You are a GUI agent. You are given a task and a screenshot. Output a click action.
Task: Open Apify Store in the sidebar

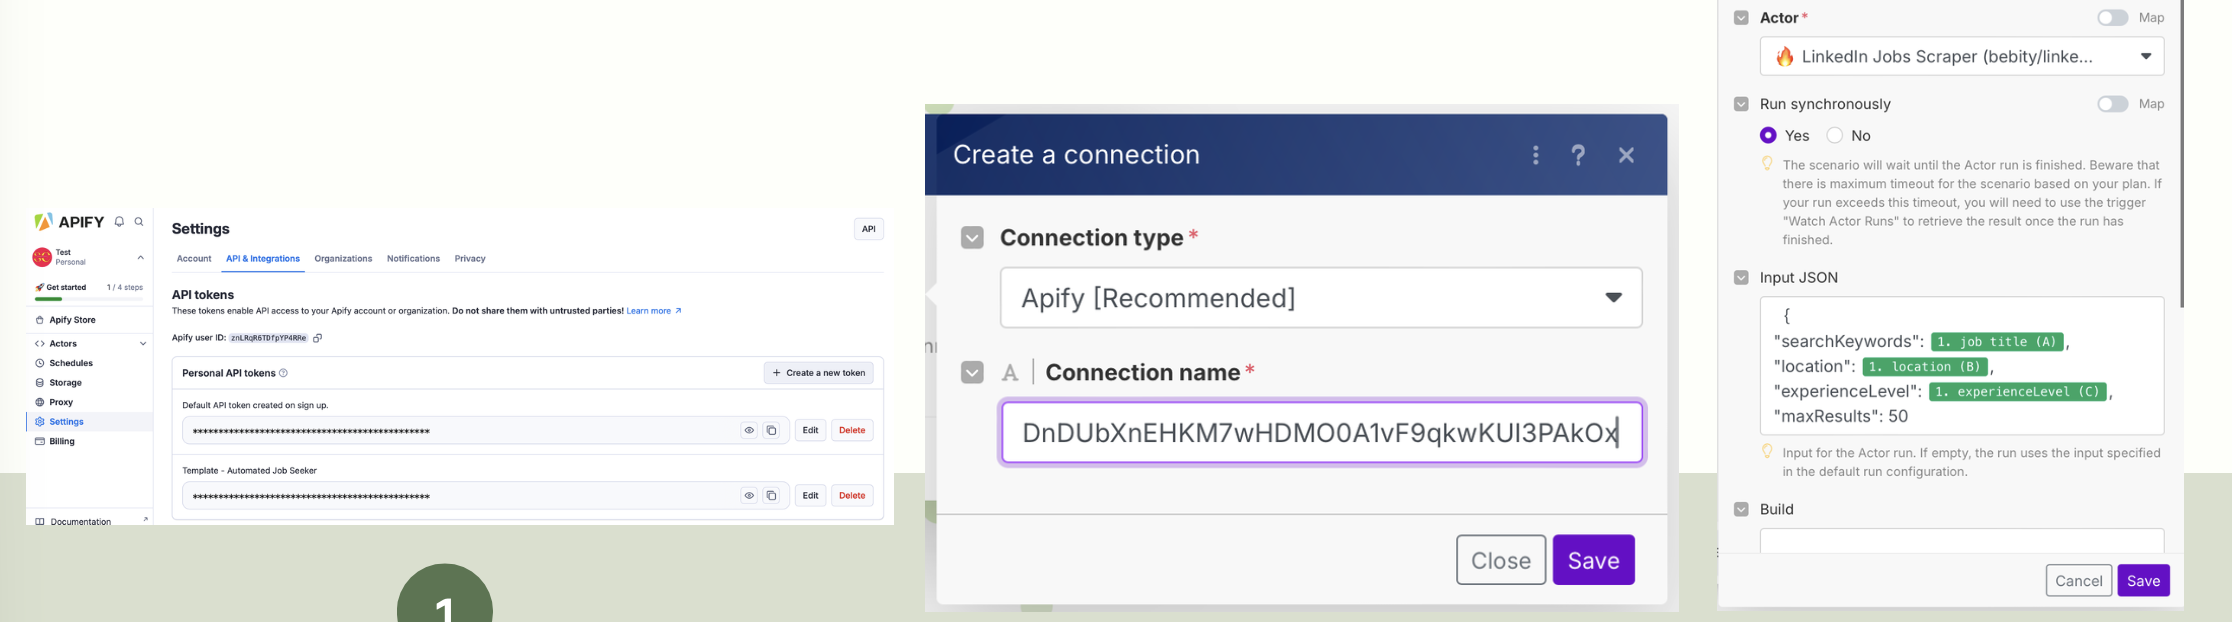tap(72, 320)
